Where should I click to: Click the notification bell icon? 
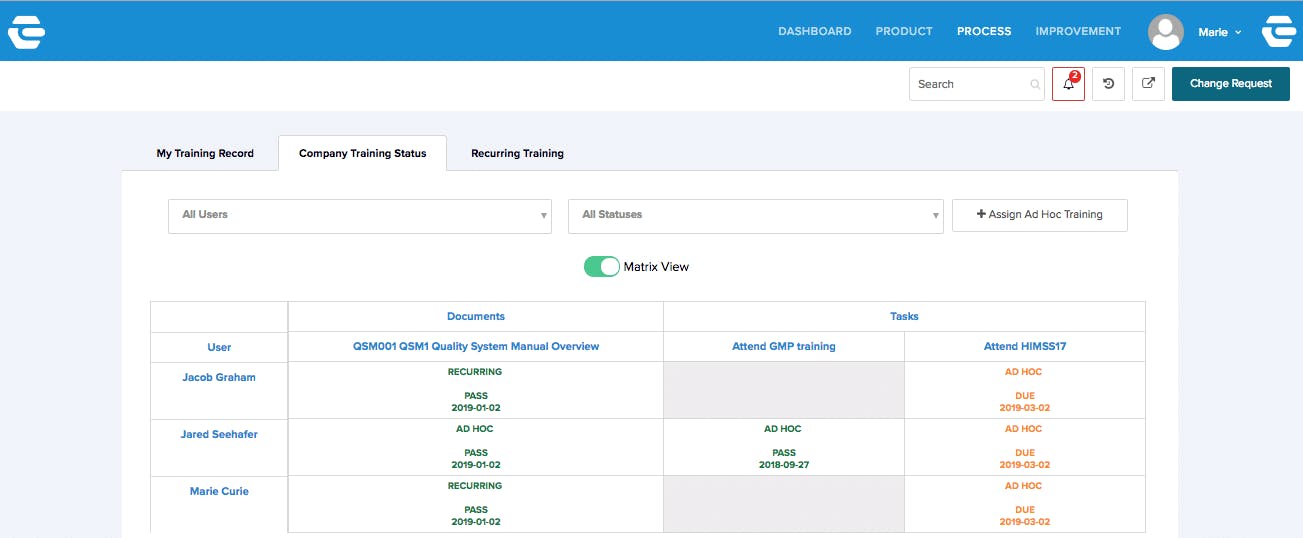pos(1068,84)
